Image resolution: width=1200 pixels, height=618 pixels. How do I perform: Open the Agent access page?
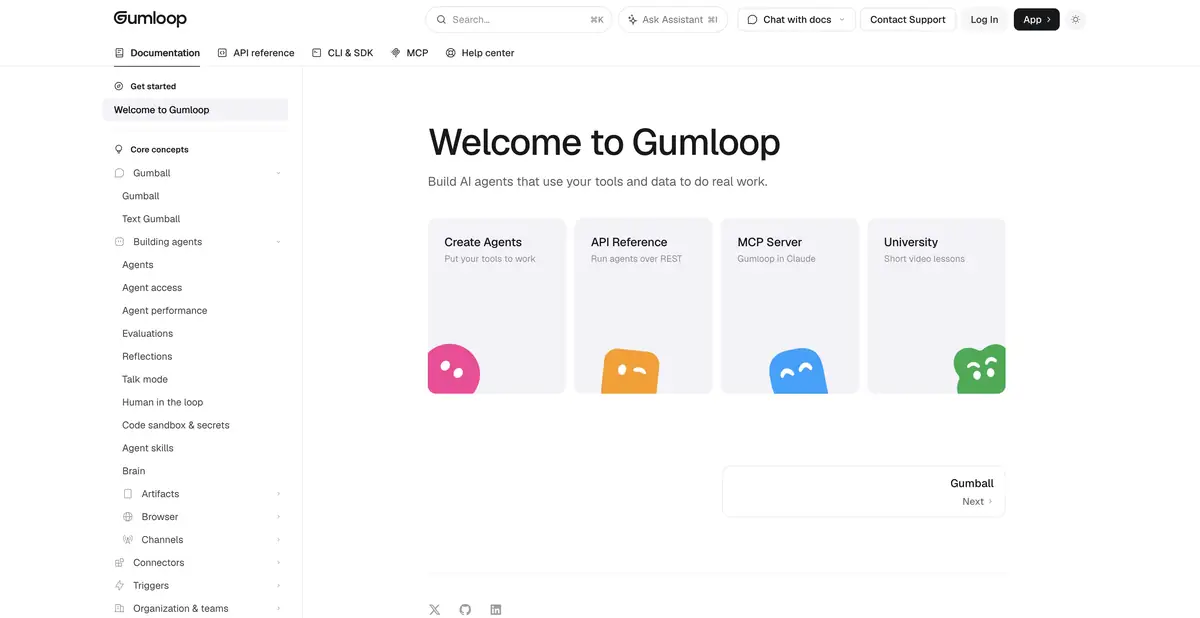click(x=152, y=288)
